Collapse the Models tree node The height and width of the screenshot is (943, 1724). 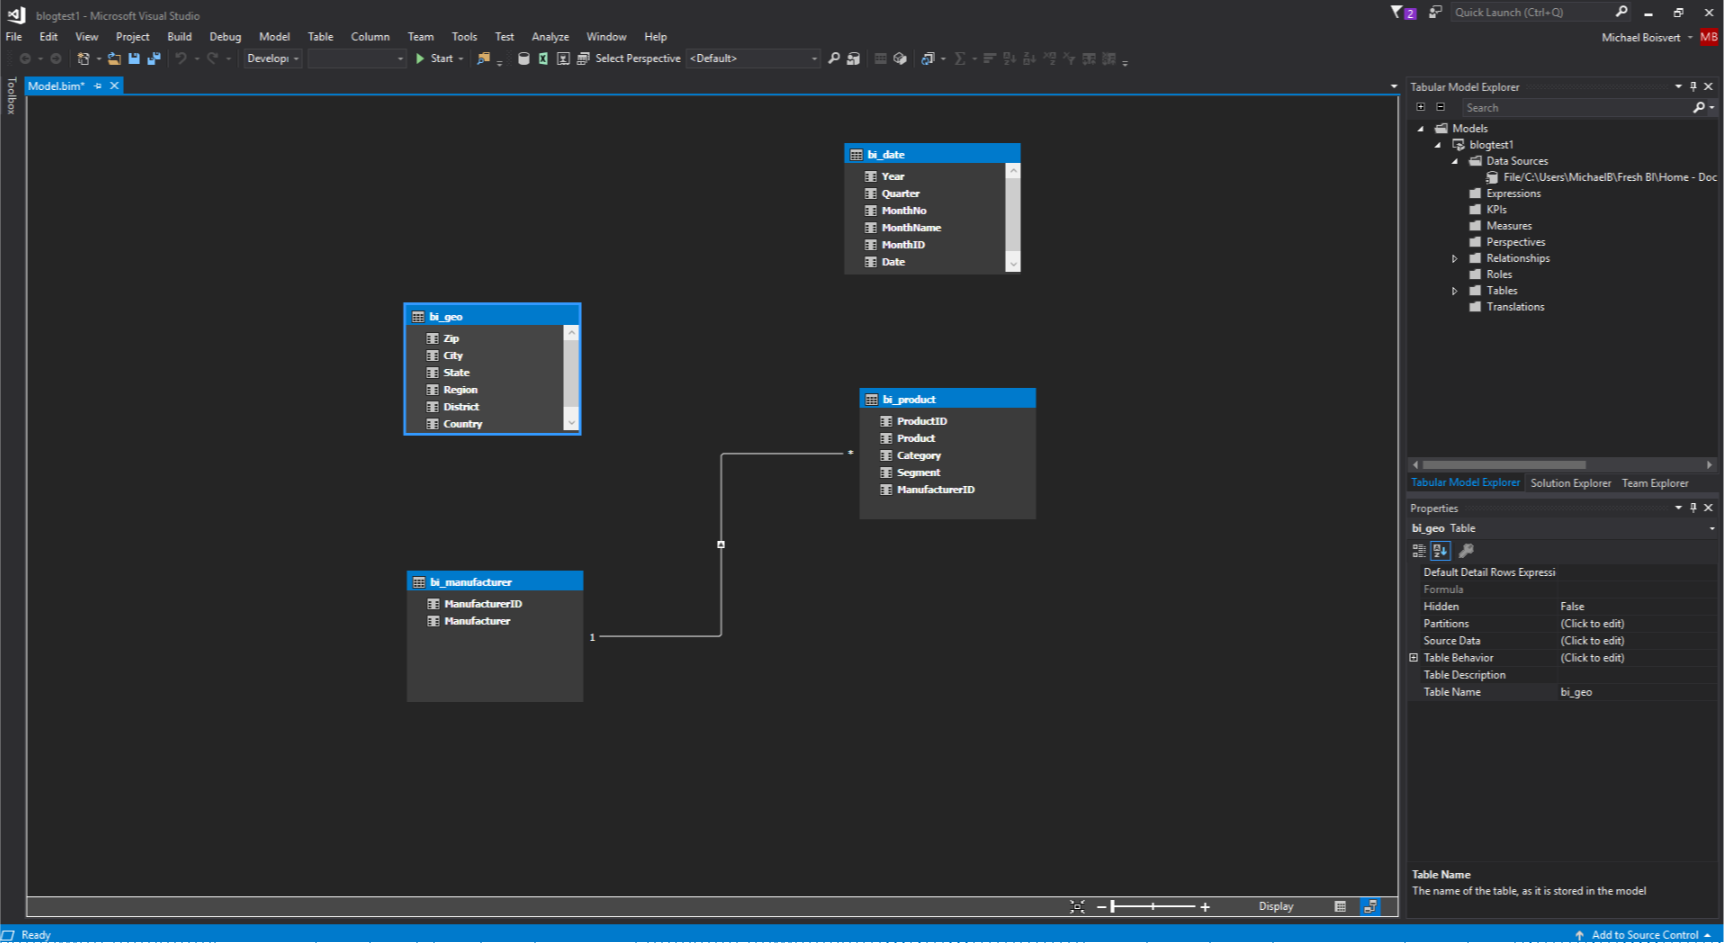pos(1420,129)
